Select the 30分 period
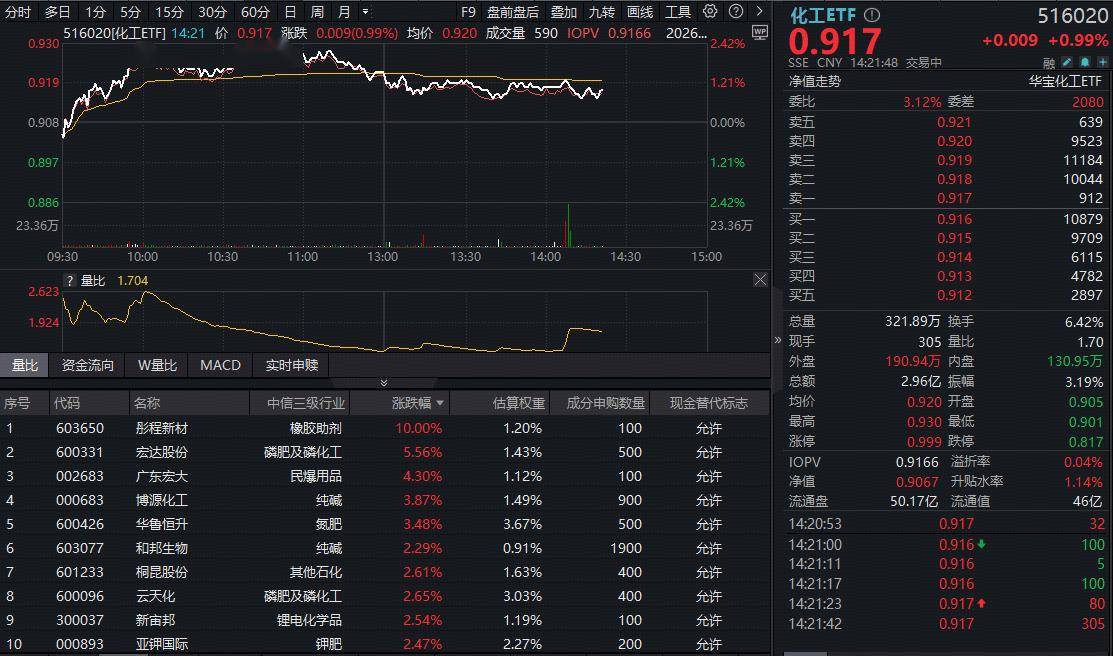Screen dimensions: 1113x656 (212, 12)
